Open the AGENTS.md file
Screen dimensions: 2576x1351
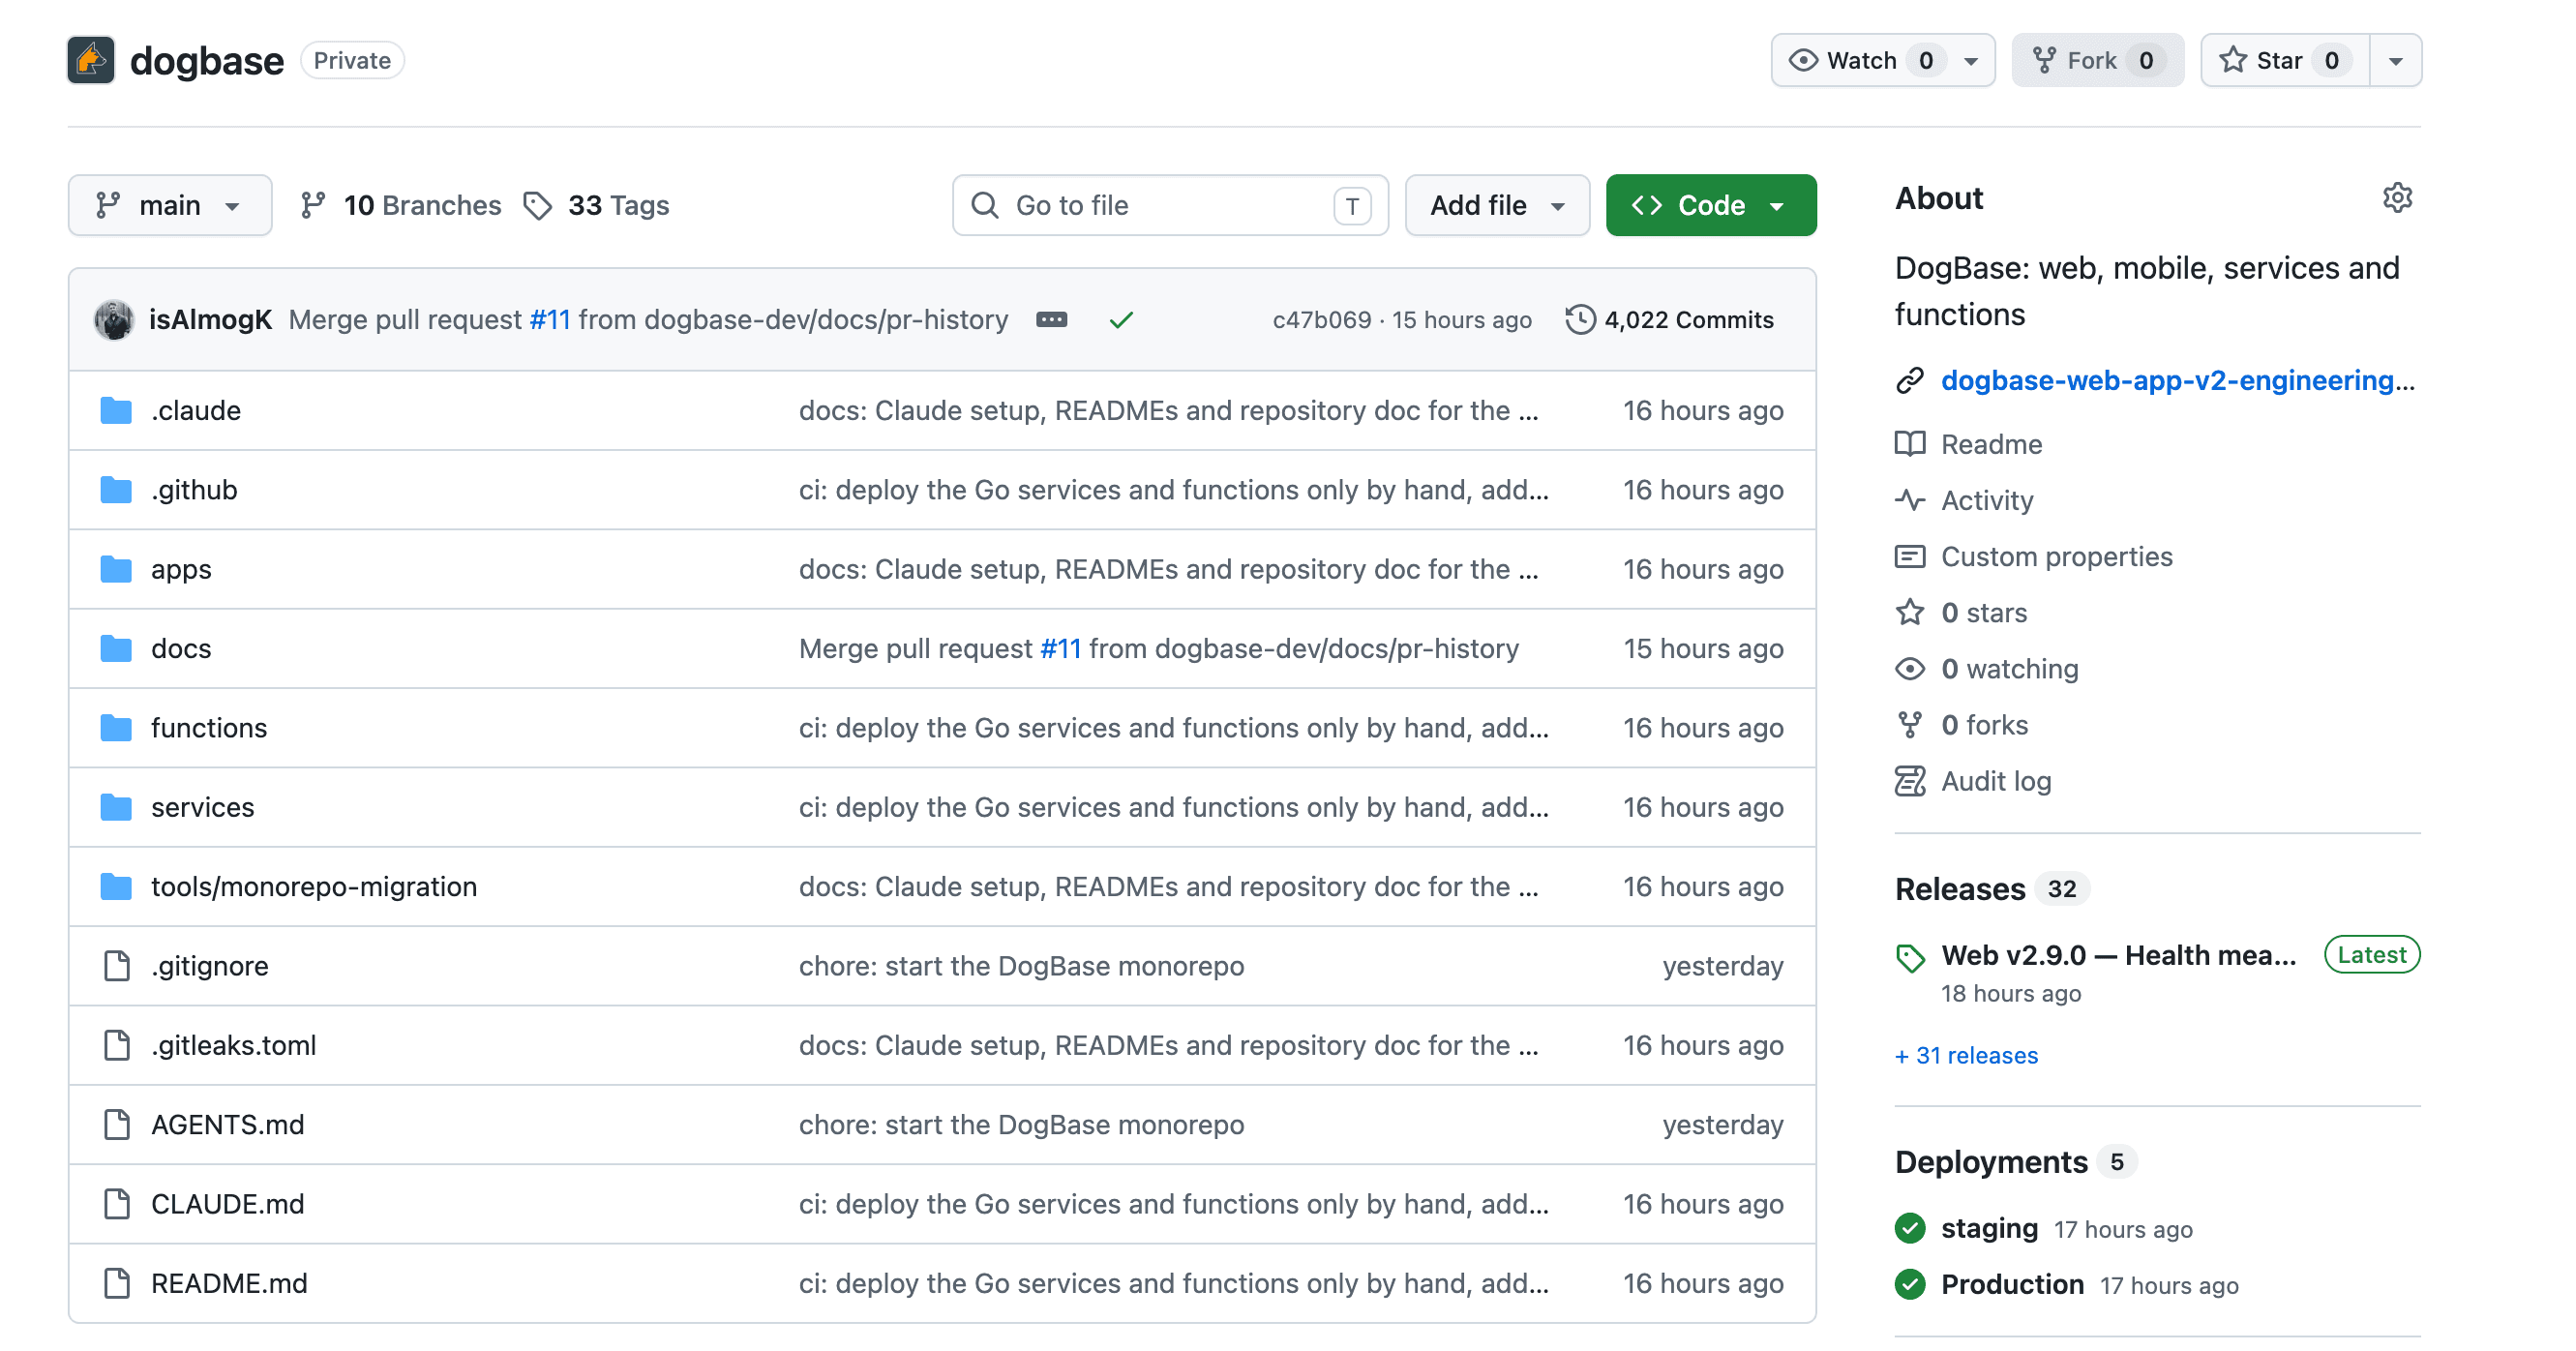[x=227, y=1124]
